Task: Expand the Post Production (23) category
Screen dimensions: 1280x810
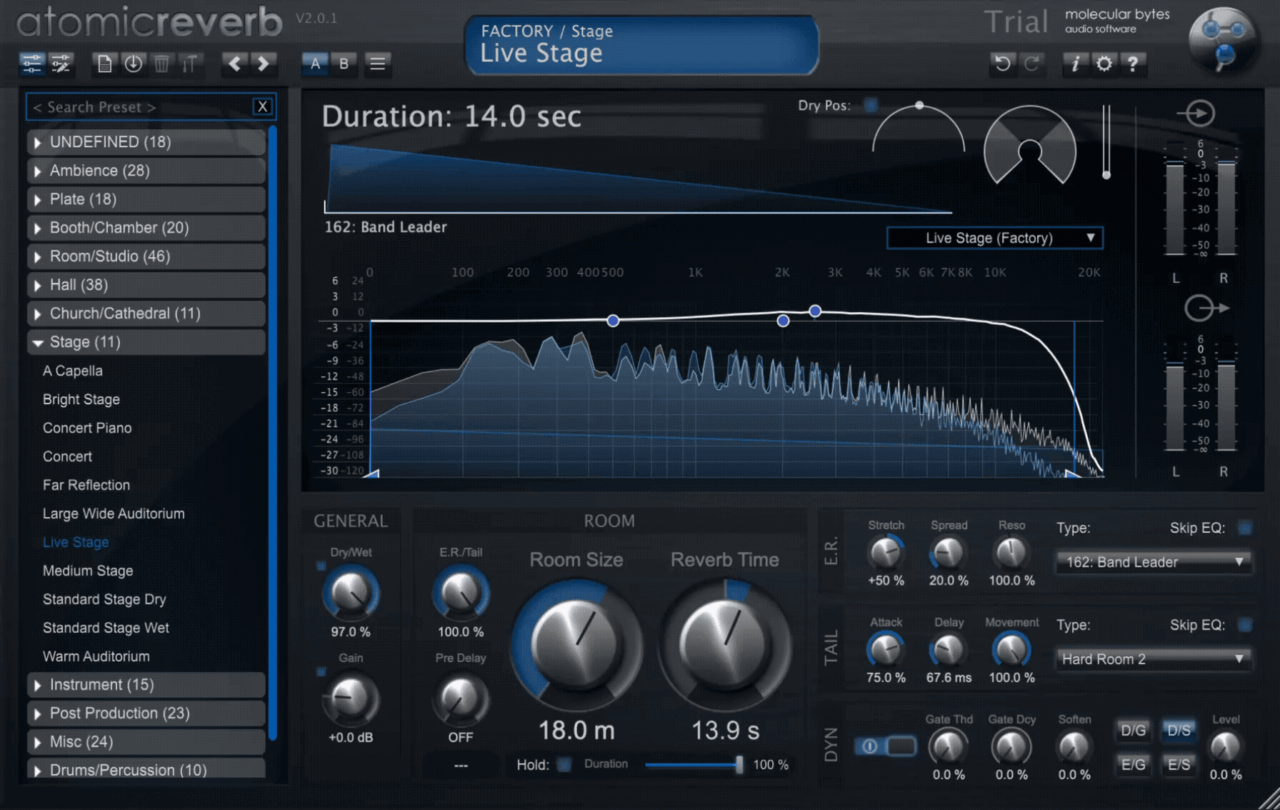Action: point(146,713)
